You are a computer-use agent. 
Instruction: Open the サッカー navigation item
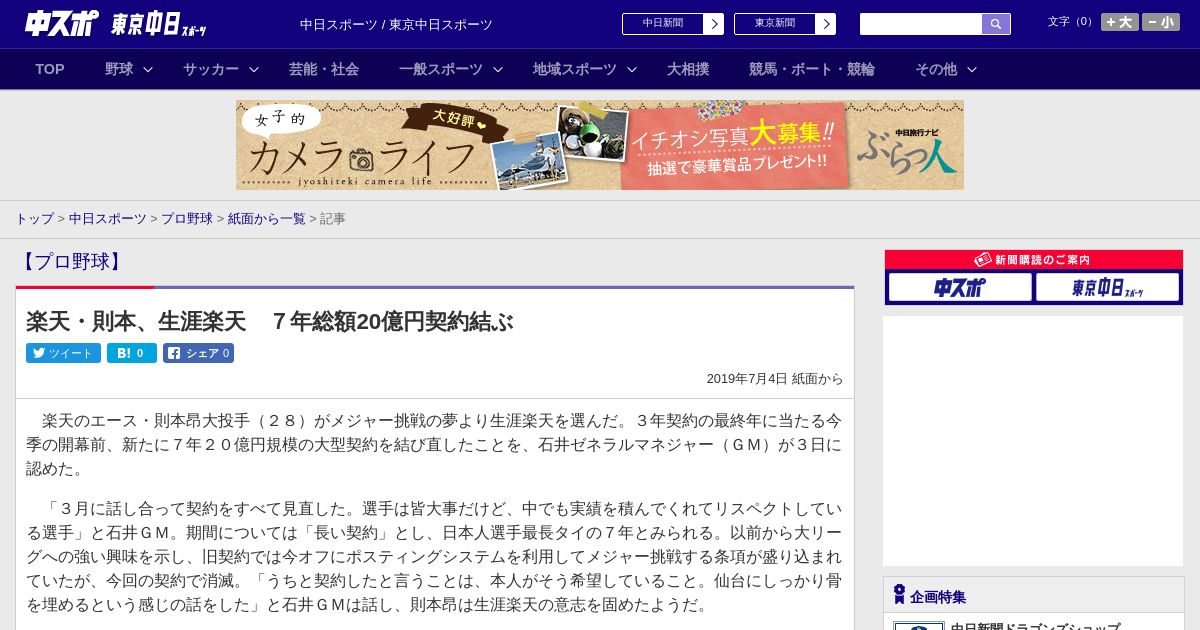tap(211, 69)
